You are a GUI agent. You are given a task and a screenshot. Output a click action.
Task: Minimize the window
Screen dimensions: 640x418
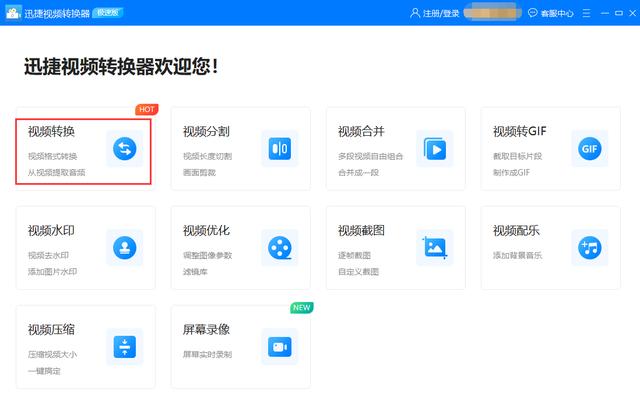pos(605,13)
